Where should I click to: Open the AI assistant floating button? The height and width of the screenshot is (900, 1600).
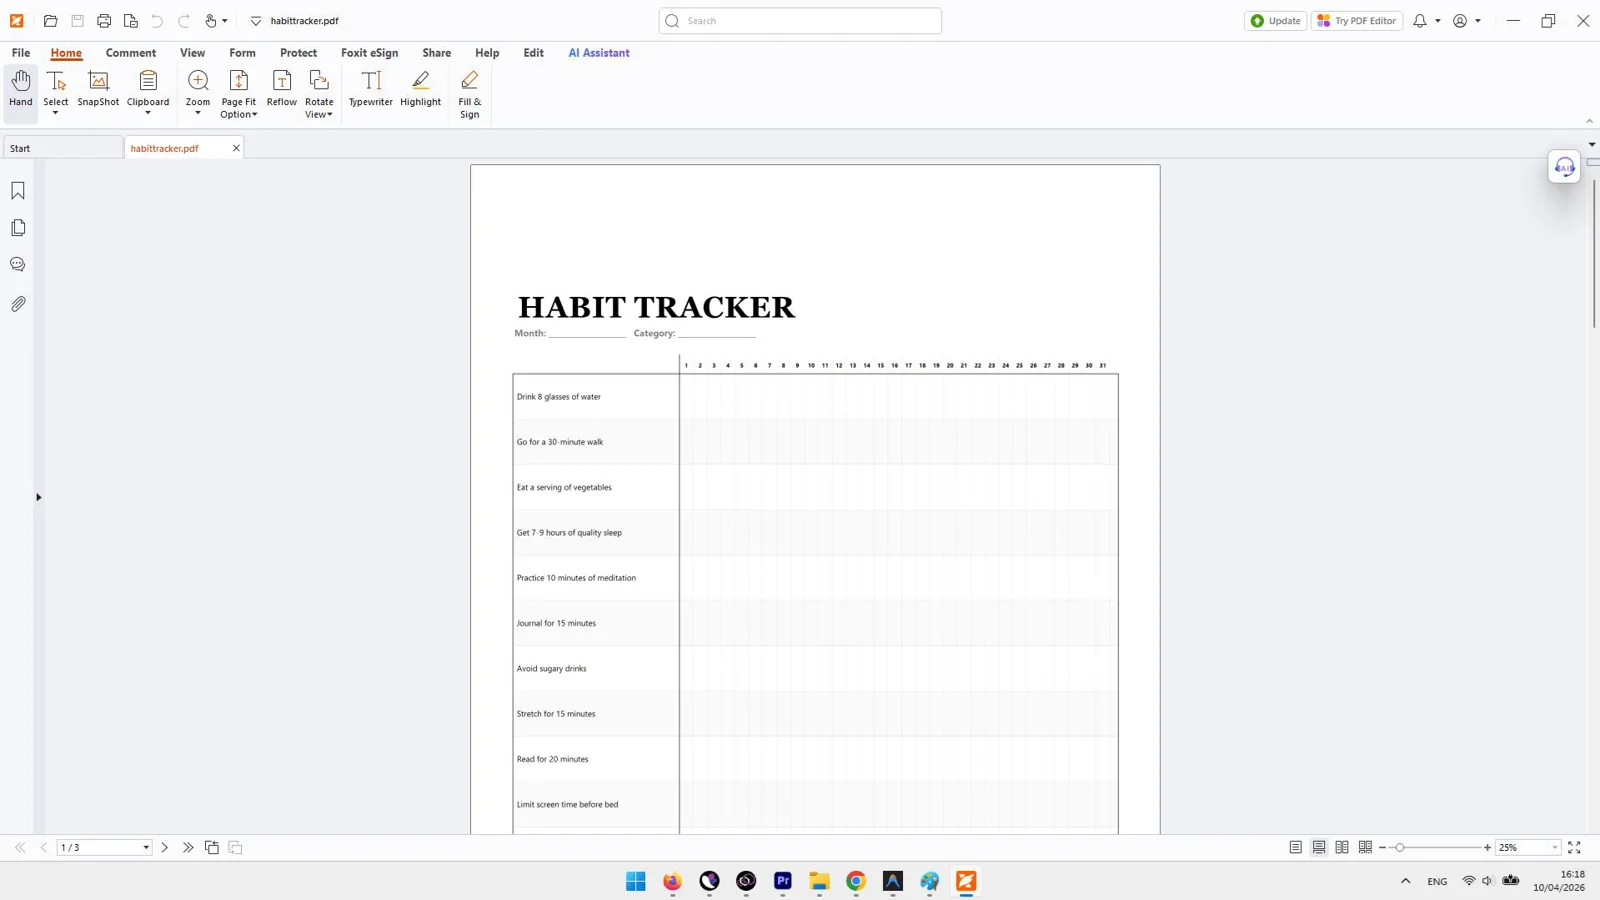[1565, 167]
